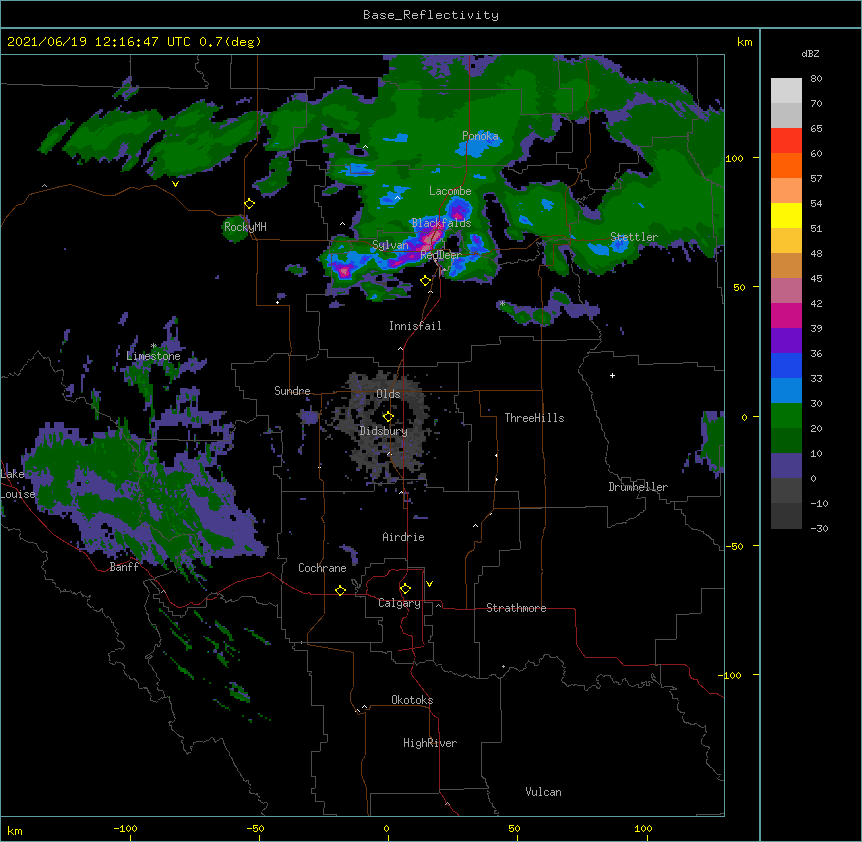The image size is (862, 842).
Task: Click the yellow diamond marker south of RedDeer
Action: [425, 281]
